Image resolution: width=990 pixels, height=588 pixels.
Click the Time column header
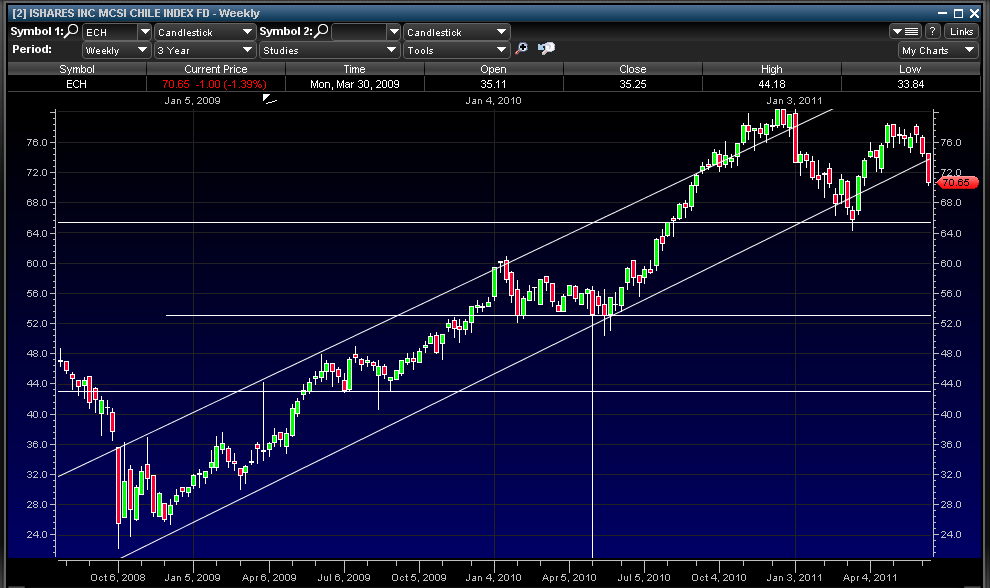(x=355, y=69)
